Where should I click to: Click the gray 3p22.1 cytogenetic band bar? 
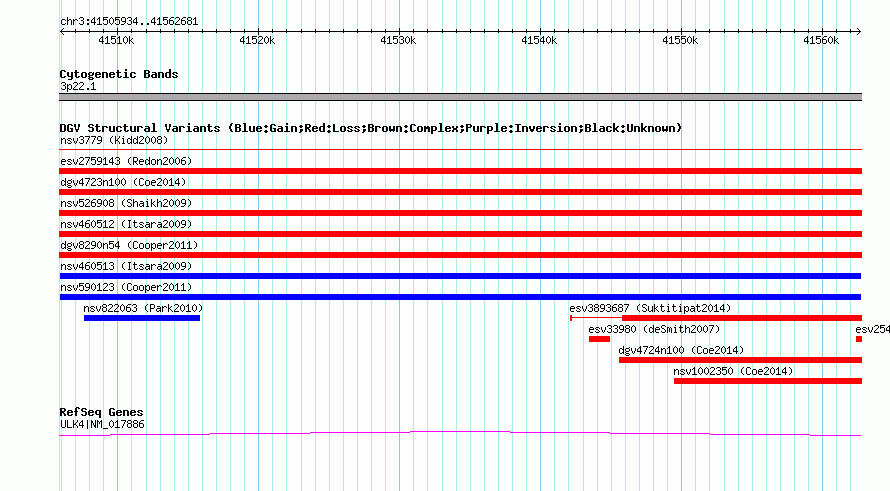click(x=460, y=97)
